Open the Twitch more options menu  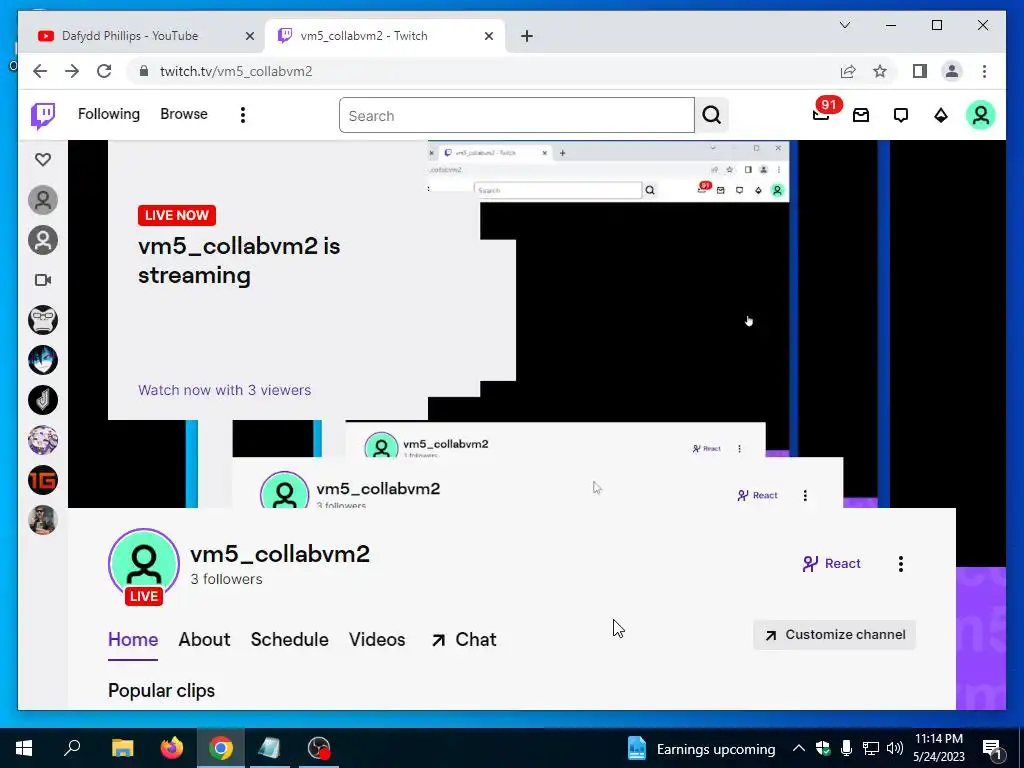click(243, 115)
